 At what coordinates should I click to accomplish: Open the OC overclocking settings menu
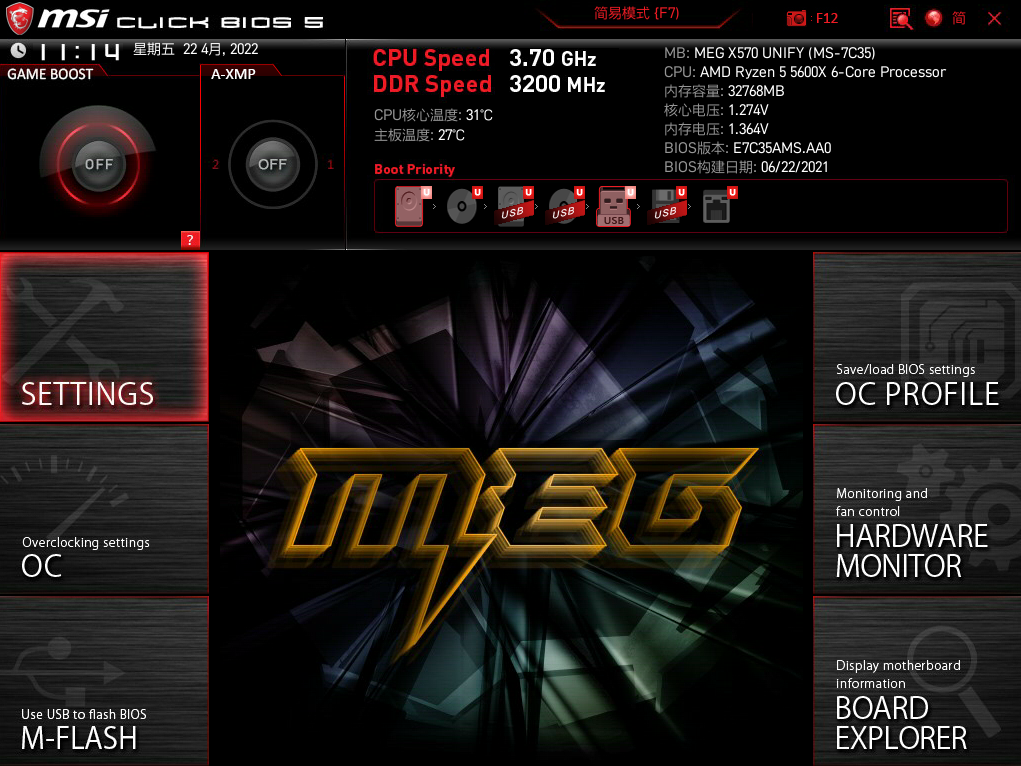coord(104,510)
